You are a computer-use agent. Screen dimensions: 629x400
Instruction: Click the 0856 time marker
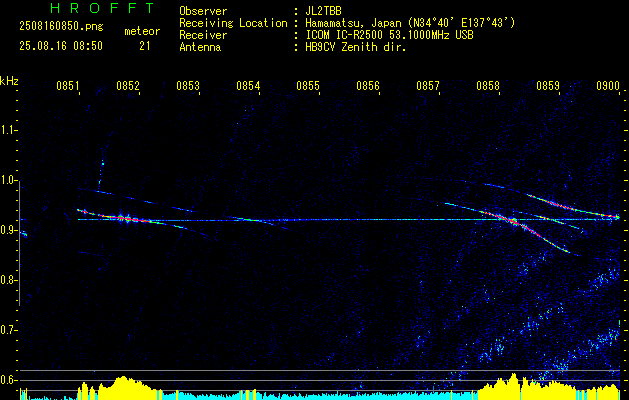click(368, 86)
